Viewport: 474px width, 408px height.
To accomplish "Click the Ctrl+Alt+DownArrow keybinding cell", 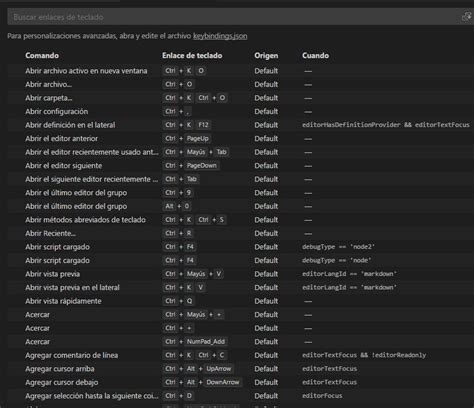I will click(x=203, y=382).
